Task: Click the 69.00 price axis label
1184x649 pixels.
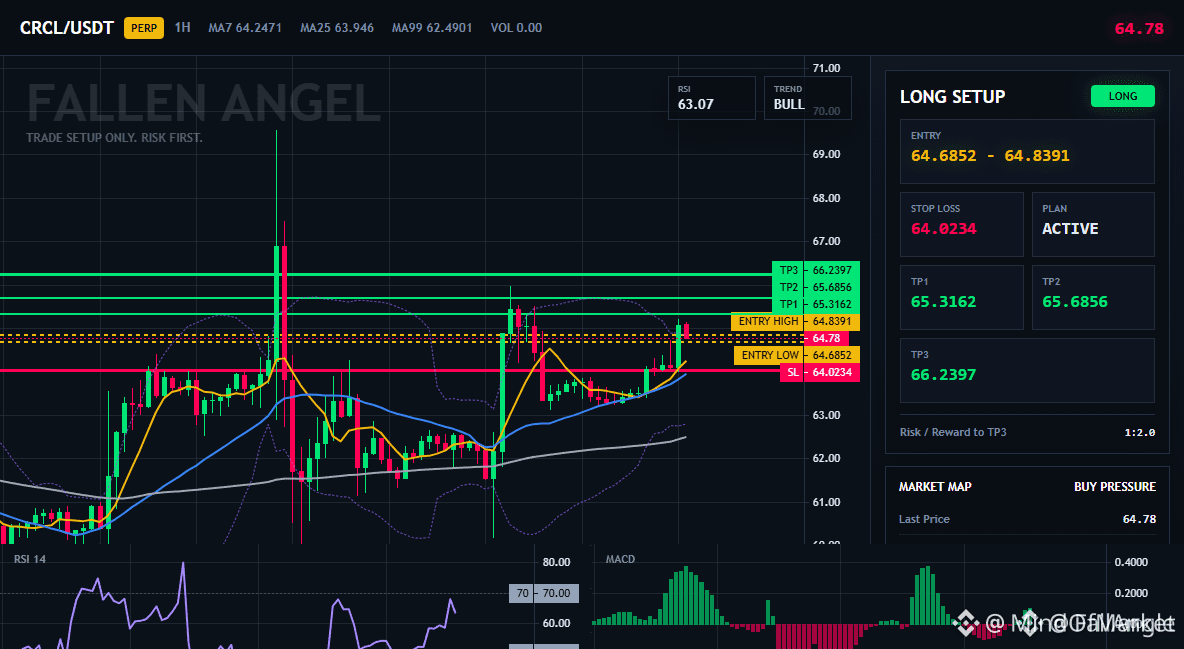Action: click(826, 154)
